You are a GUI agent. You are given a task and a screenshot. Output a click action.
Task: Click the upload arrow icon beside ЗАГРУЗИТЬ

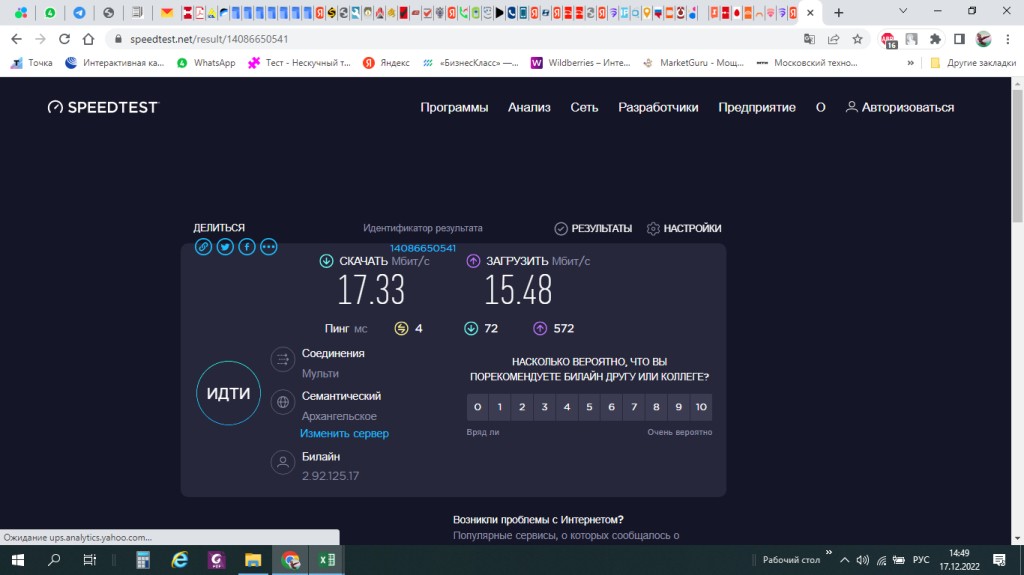[473, 261]
